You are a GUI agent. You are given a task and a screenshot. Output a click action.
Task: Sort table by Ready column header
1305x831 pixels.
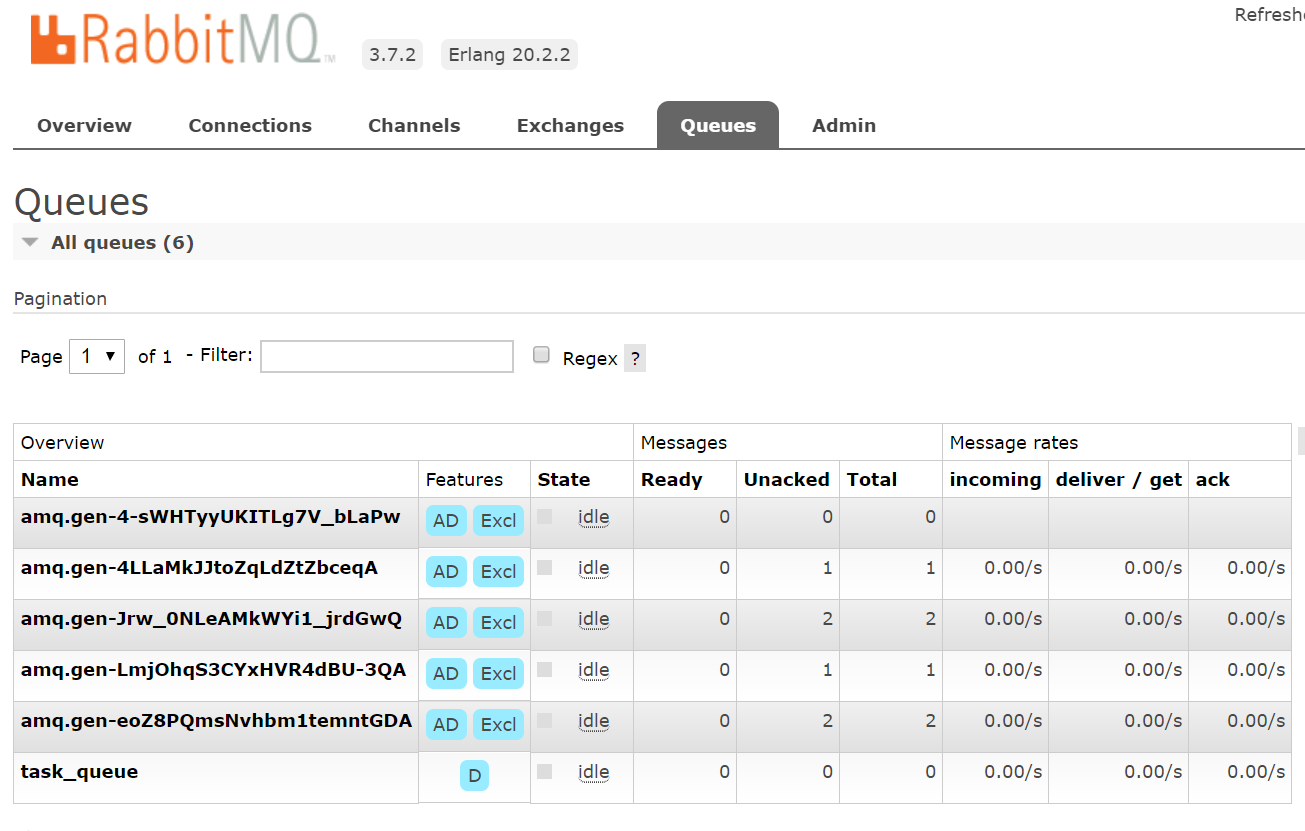tap(671, 479)
